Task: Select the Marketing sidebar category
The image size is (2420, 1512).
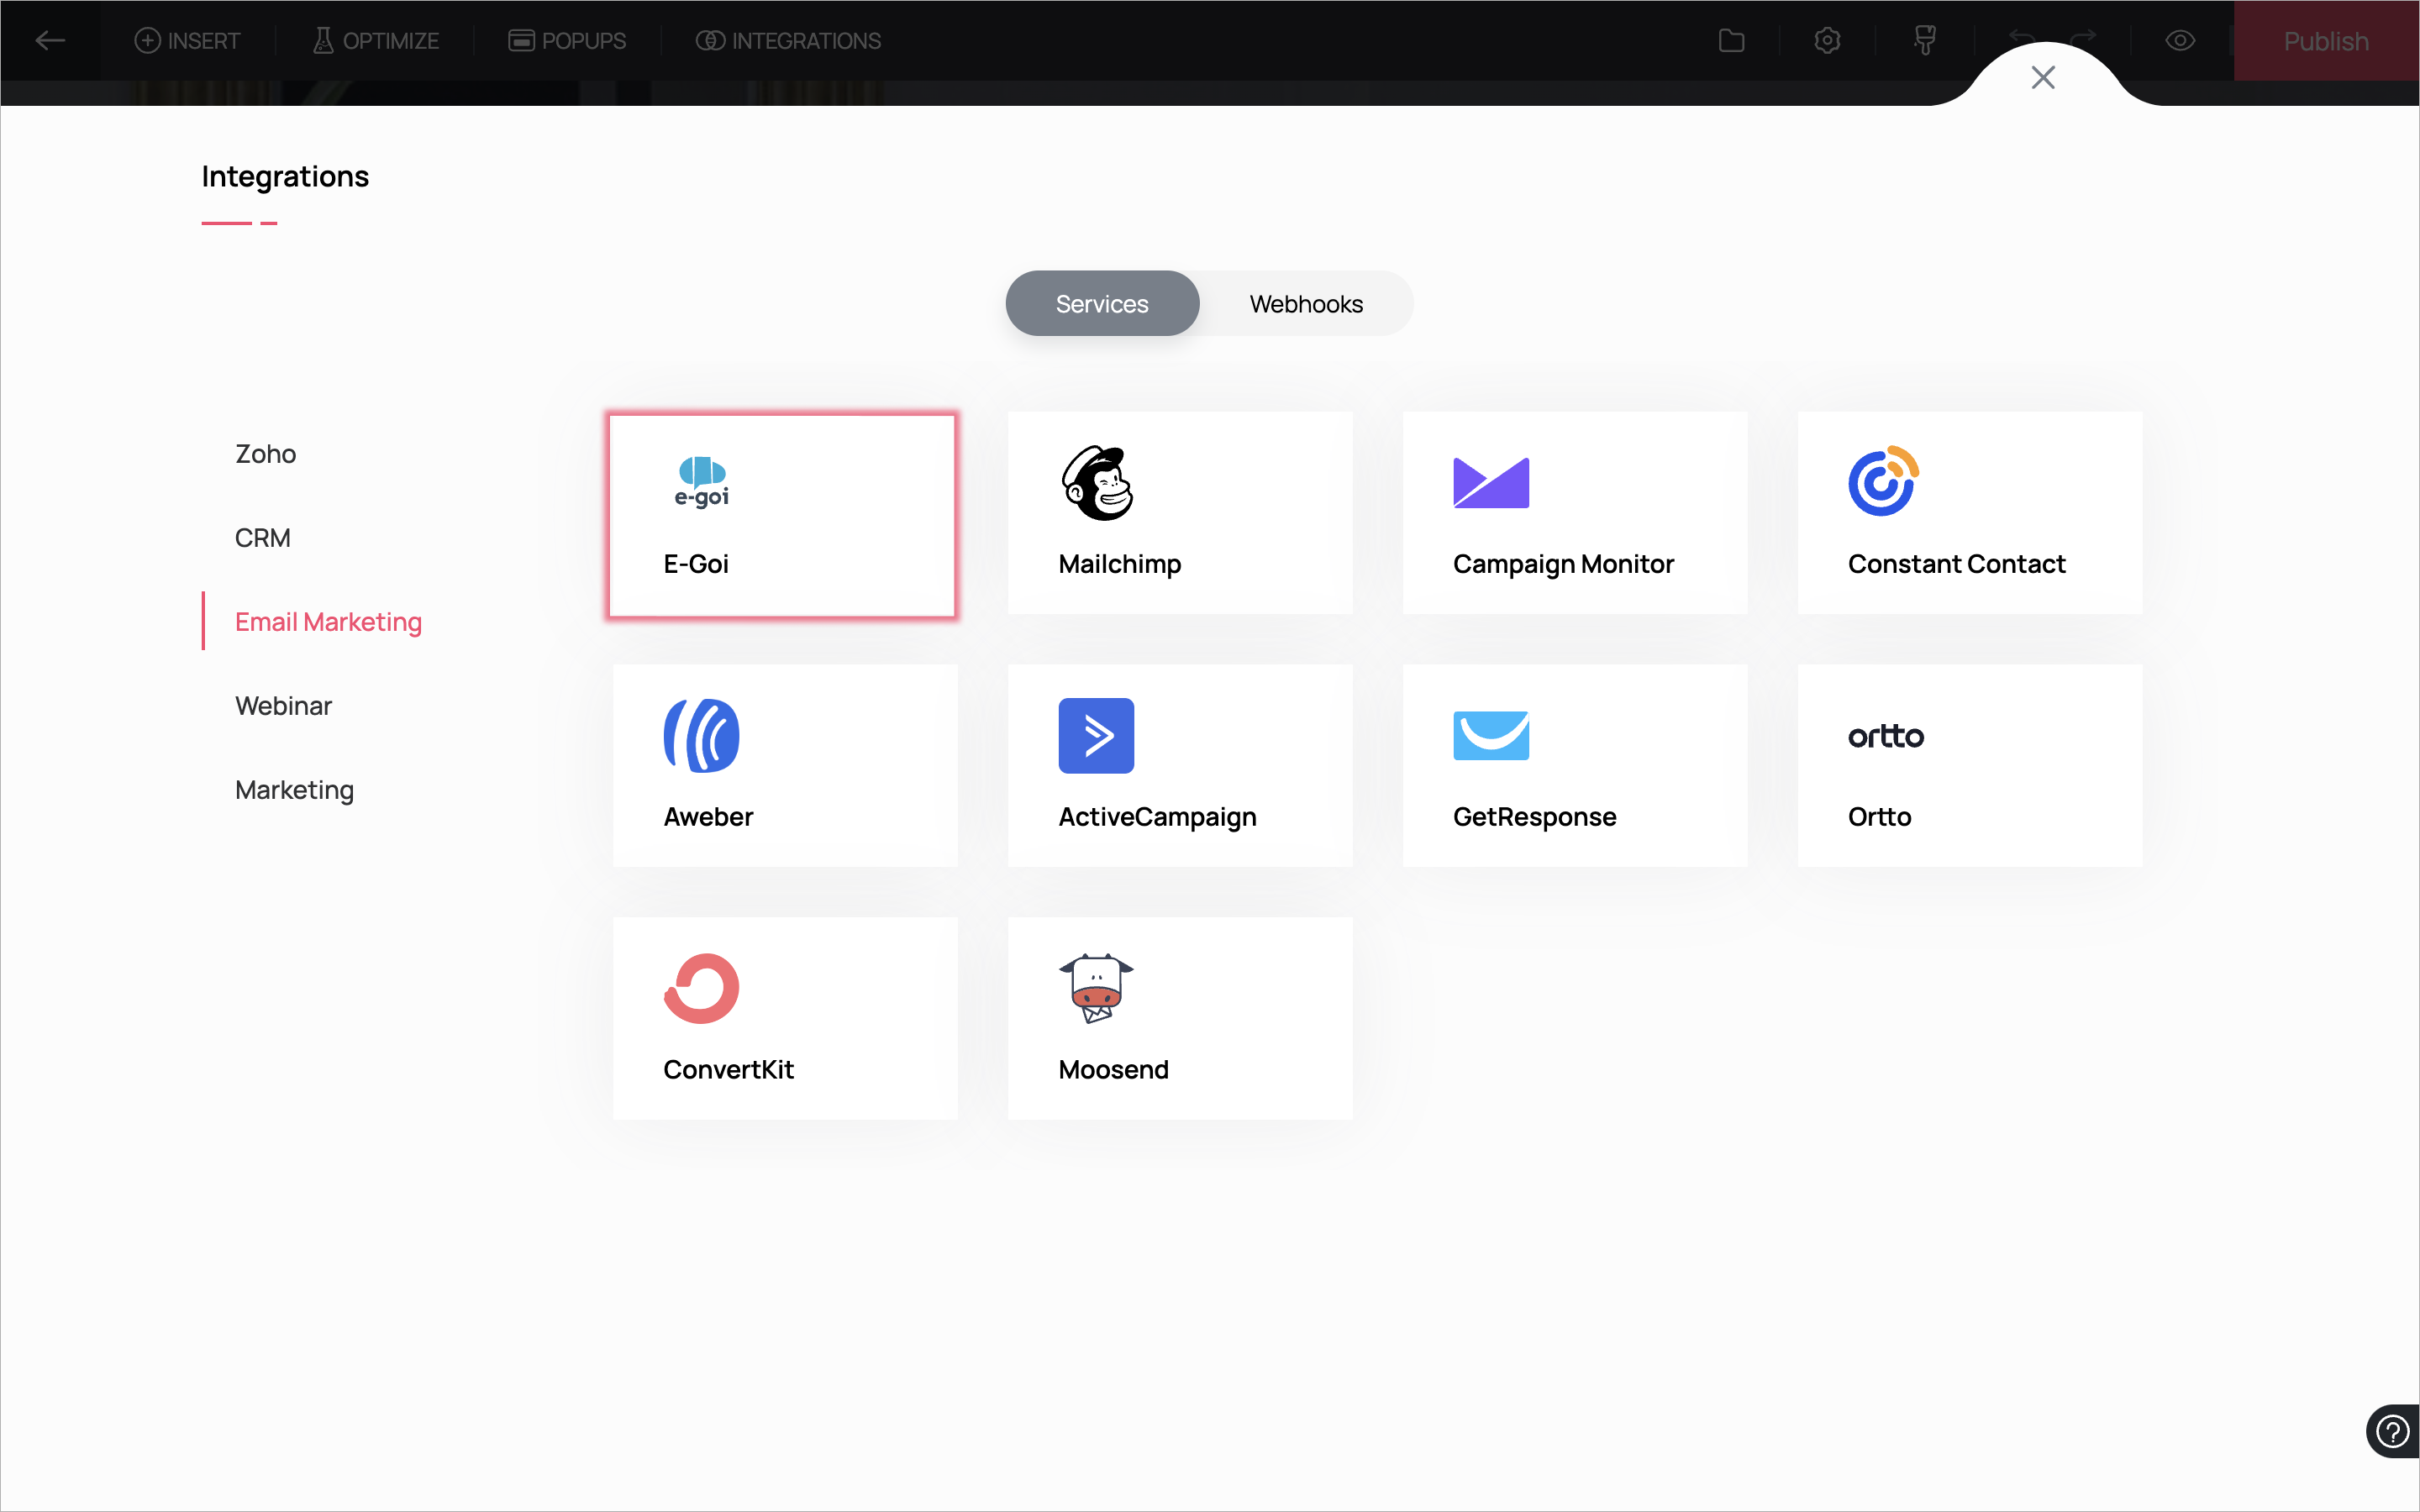Action: click(x=294, y=790)
